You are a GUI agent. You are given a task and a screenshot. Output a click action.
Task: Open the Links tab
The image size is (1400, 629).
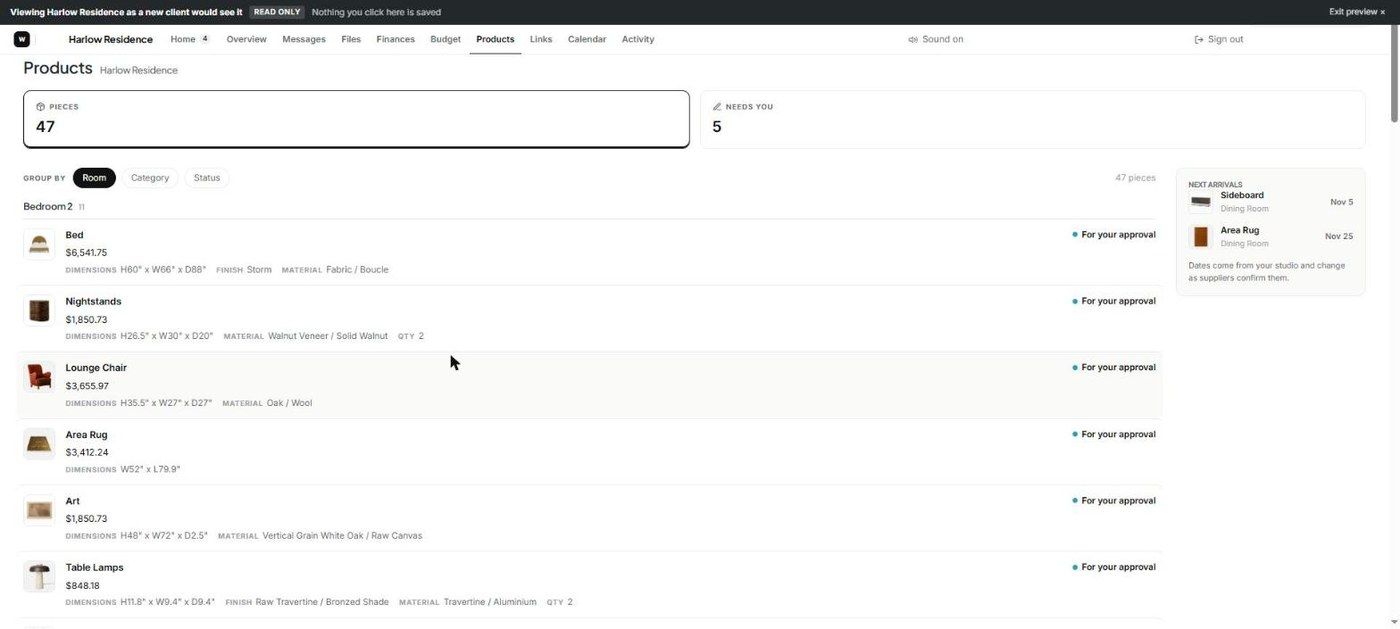[541, 39]
